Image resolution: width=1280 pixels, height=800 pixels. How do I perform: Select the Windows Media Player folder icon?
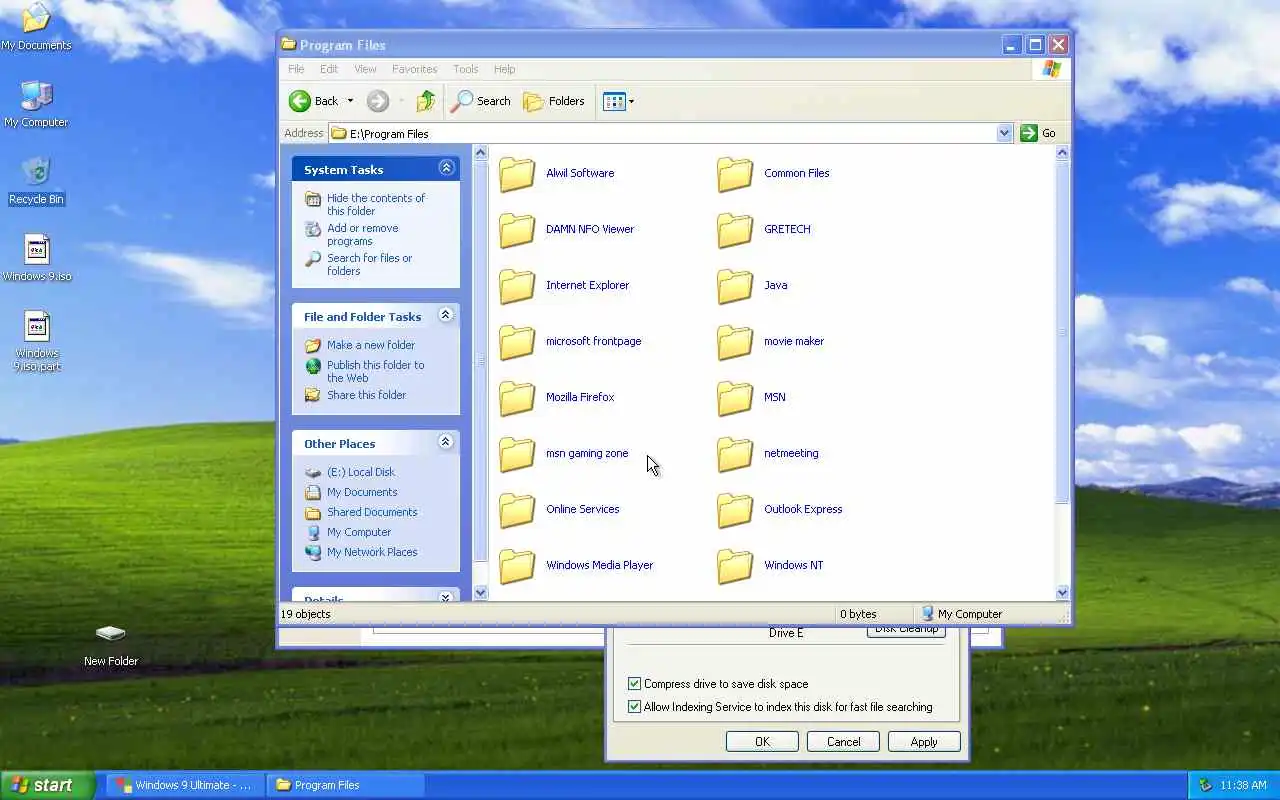click(517, 566)
